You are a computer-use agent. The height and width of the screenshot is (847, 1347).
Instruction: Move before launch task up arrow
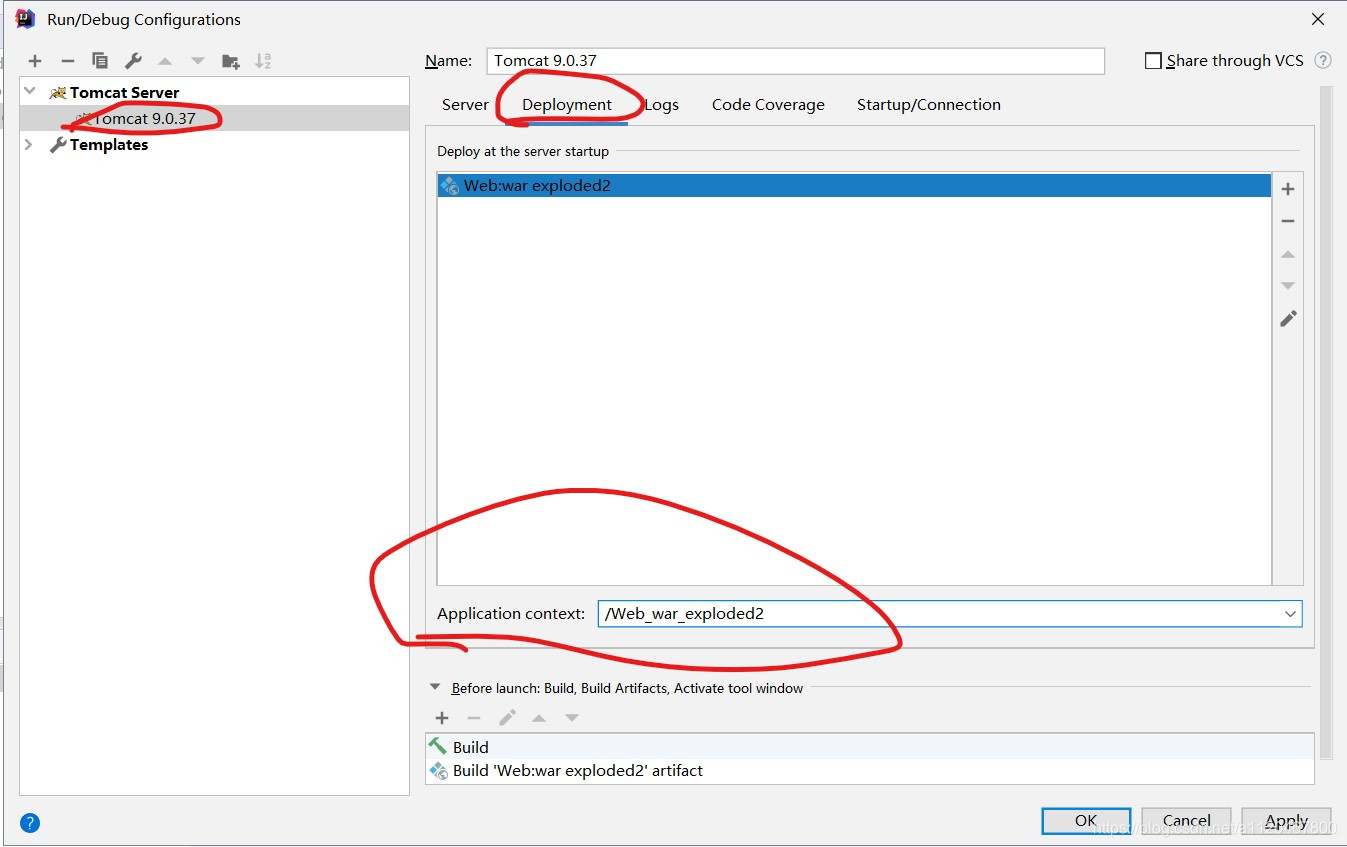click(539, 718)
